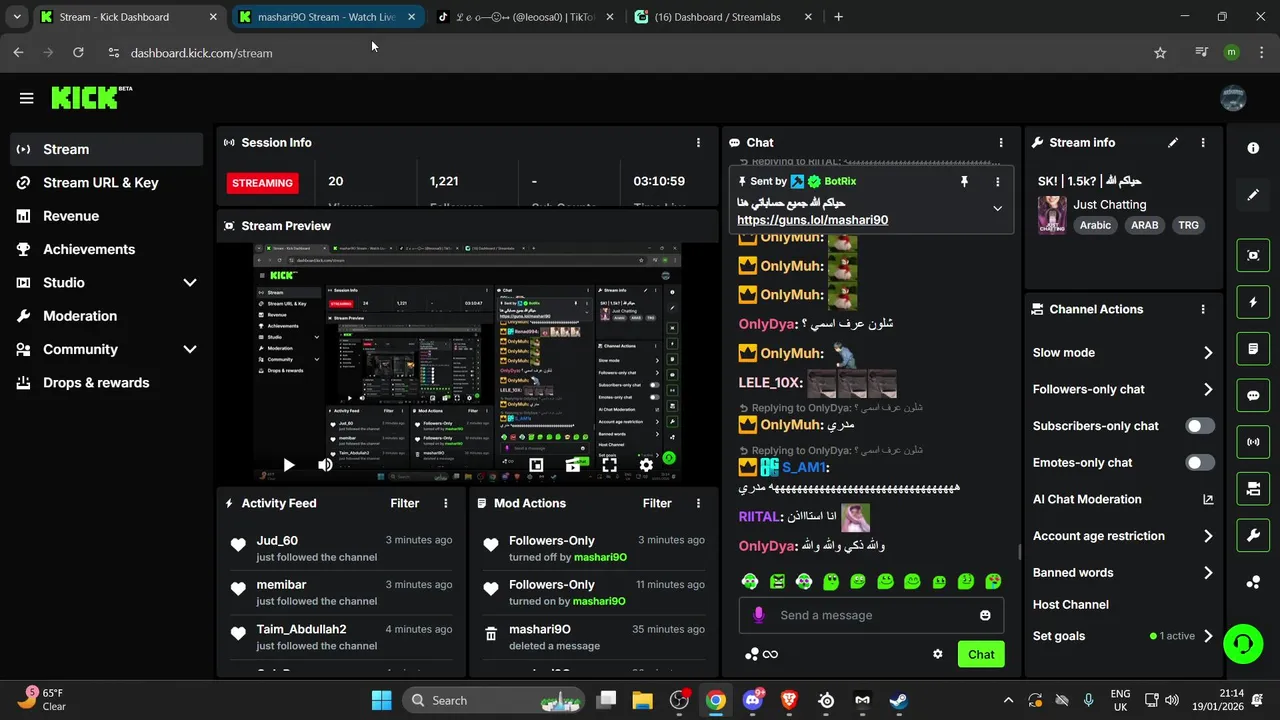The image size is (1280, 720).
Task: Open Followers-only chat settings arrow
Action: pyautogui.click(x=1208, y=389)
